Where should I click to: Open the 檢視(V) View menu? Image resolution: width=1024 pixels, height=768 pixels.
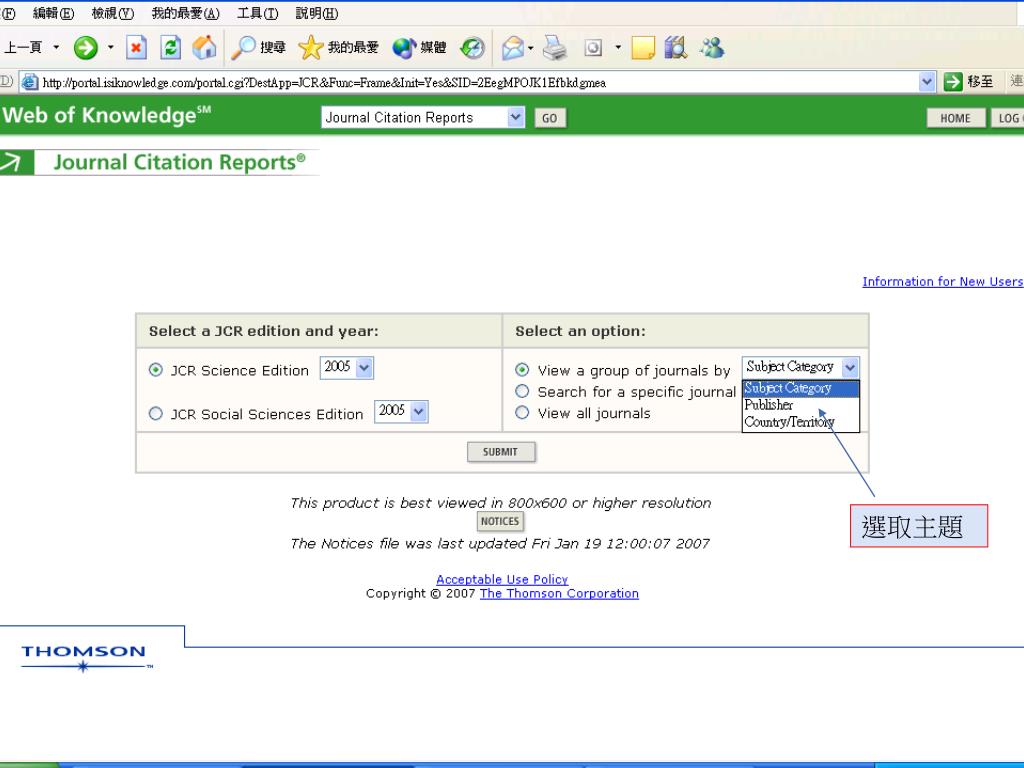[112, 14]
